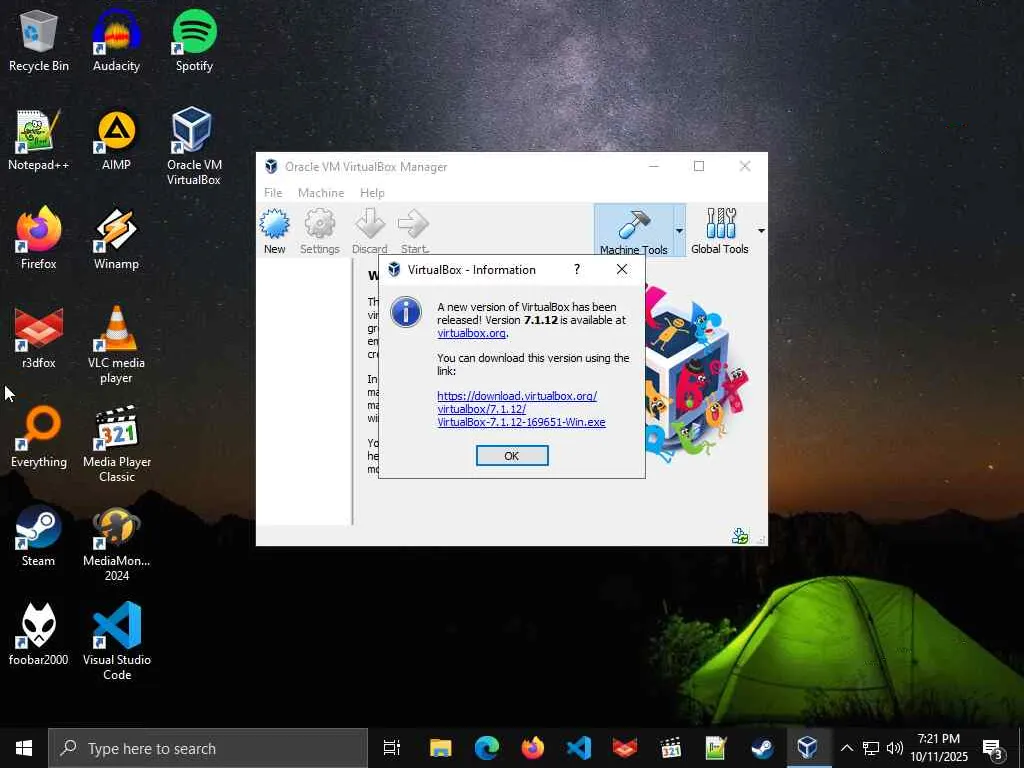1024x768 pixels.
Task: Select the Visual Studio Code desktop shortcut
Action: pyautogui.click(x=116, y=641)
